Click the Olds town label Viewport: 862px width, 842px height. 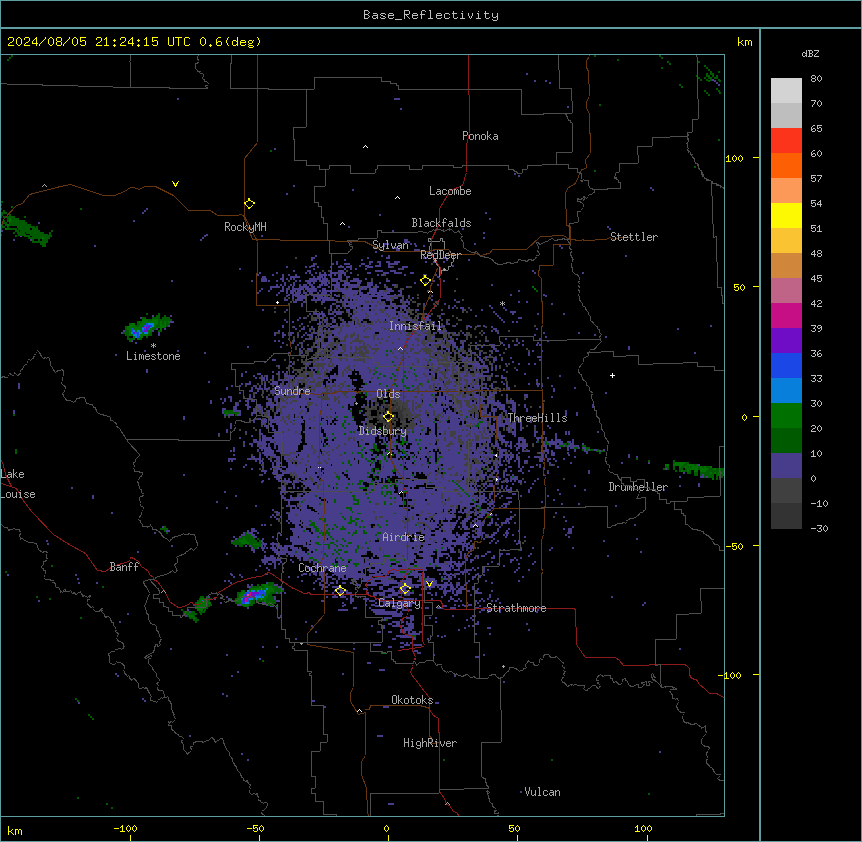pos(388,394)
